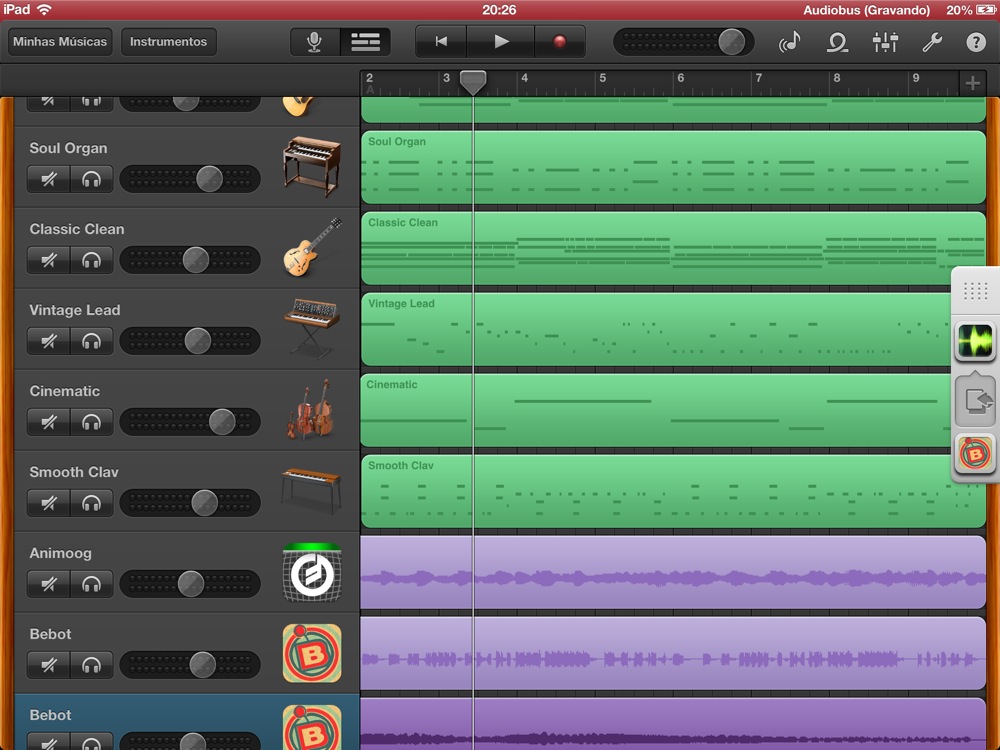
Task: Solo the first Bebot track
Action: (91, 665)
